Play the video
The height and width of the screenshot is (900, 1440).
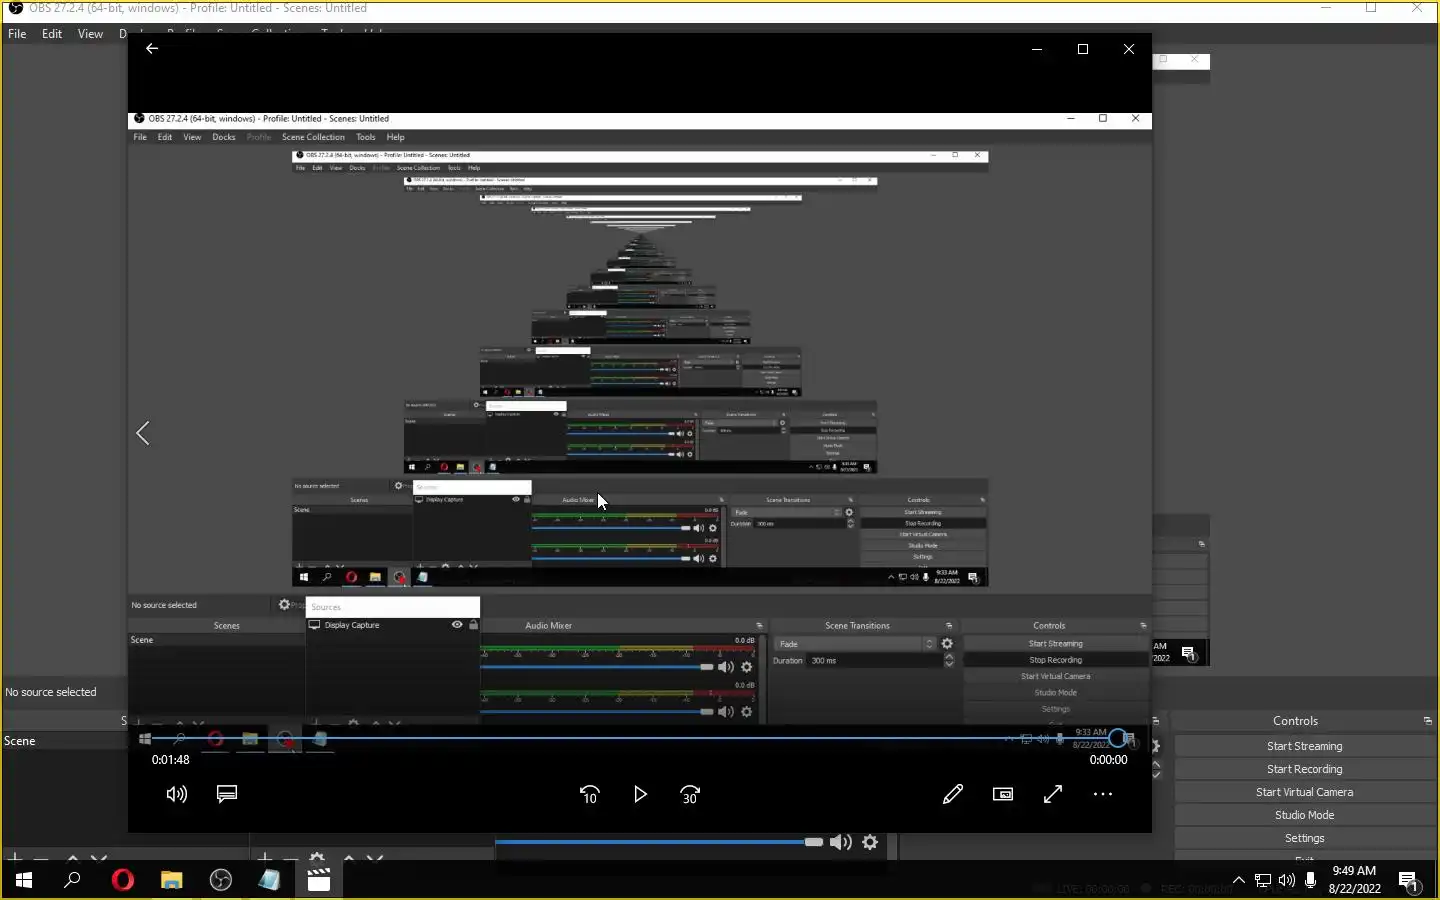(640, 794)
